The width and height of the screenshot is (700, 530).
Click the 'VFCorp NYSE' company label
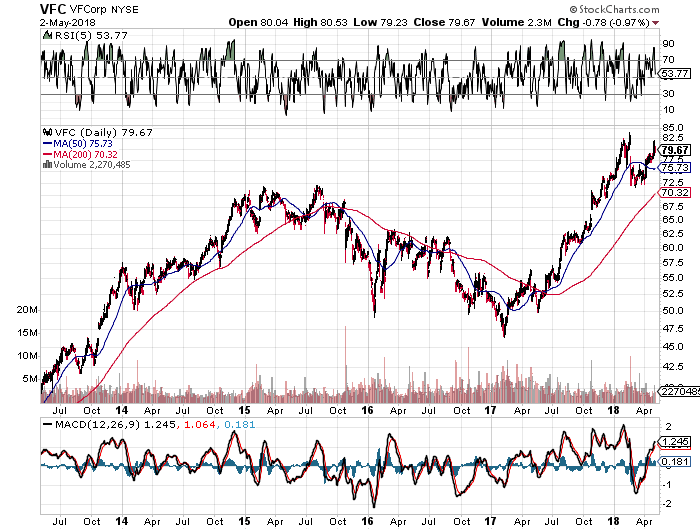point(104,9)
